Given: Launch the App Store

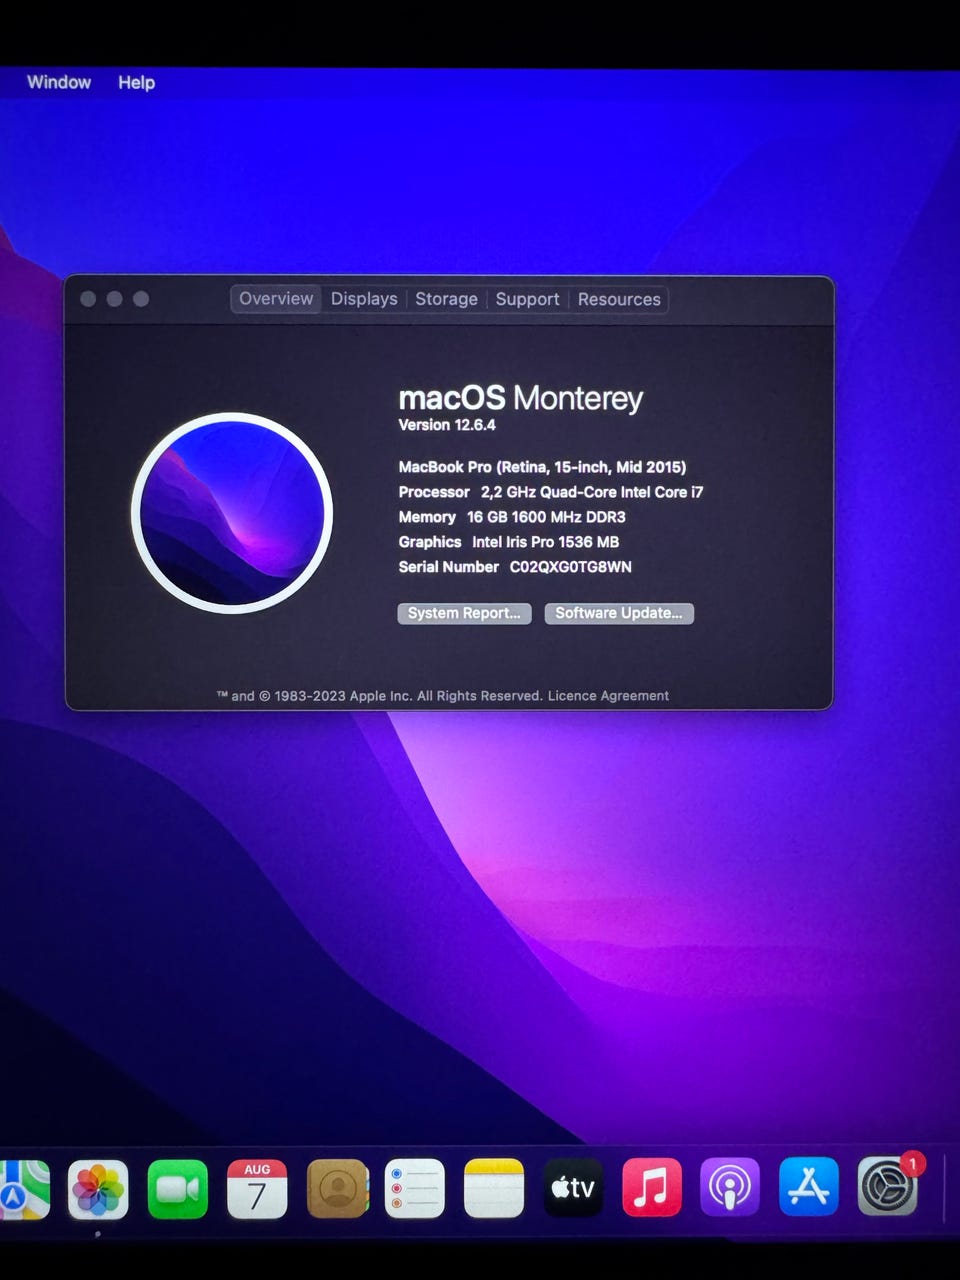Looking at the screenshot, I should click(x=809, y=1187).
